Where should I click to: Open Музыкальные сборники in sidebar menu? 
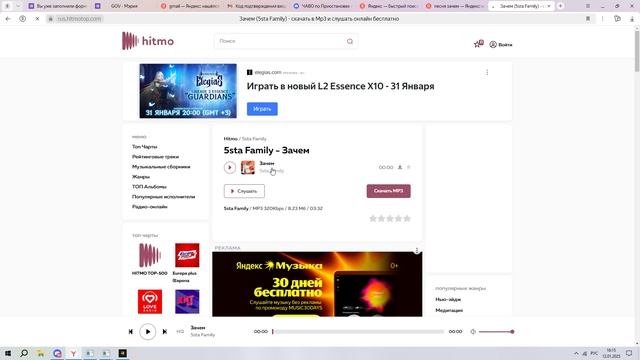pos(161,167)
